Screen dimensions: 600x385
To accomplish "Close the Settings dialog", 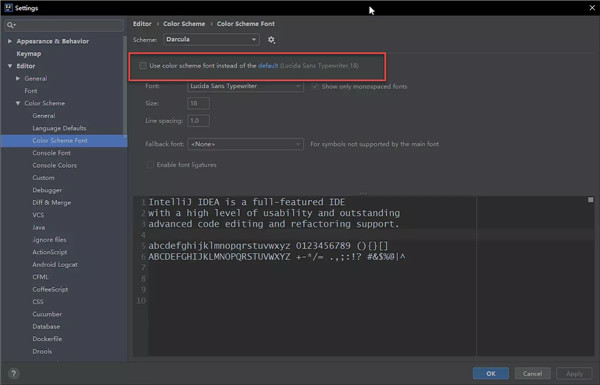I will 592,8.
